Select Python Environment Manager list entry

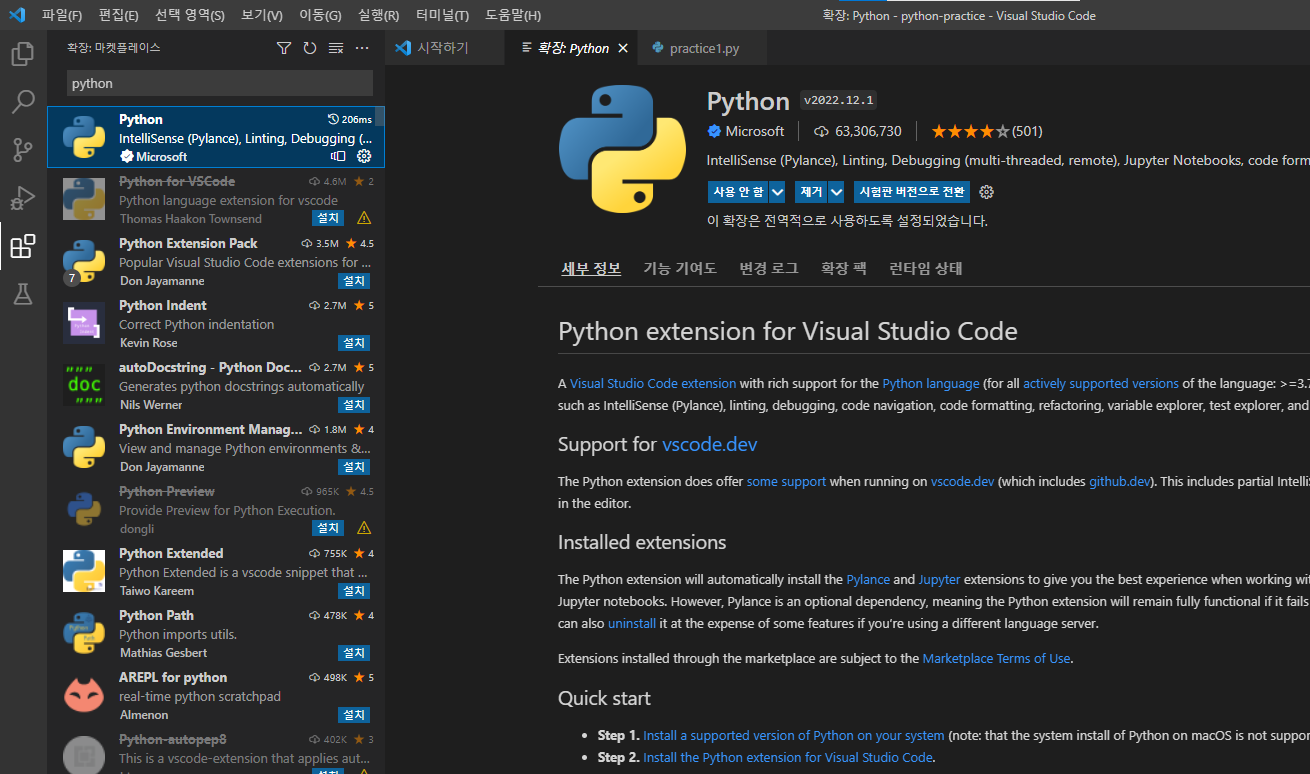(216, 447)
